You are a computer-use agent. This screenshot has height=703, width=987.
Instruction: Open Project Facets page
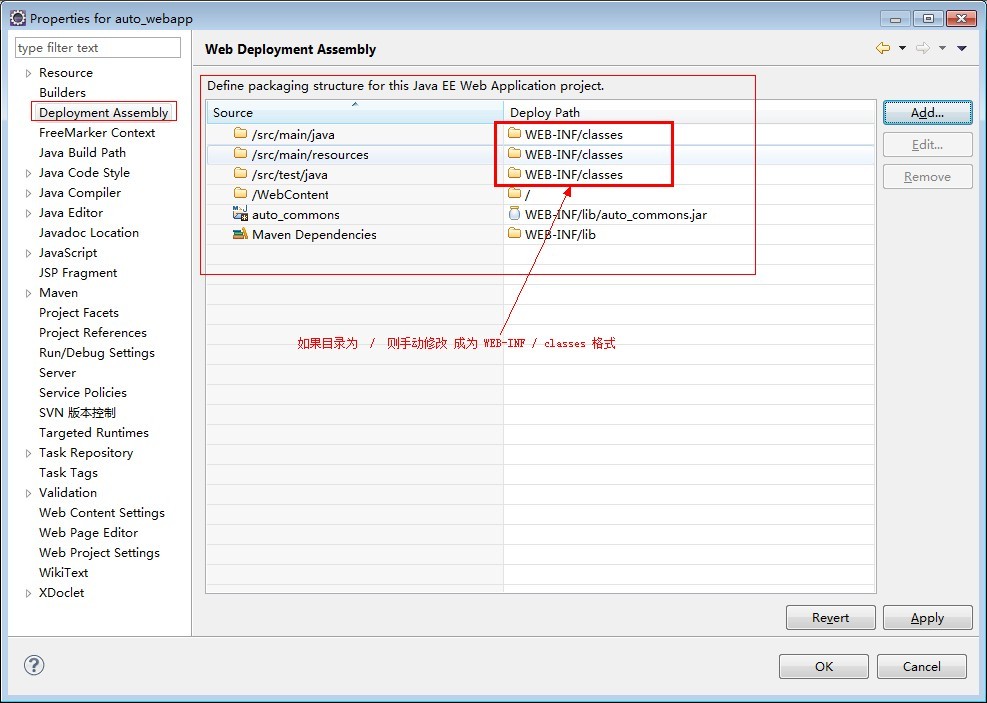pos(79,313)
